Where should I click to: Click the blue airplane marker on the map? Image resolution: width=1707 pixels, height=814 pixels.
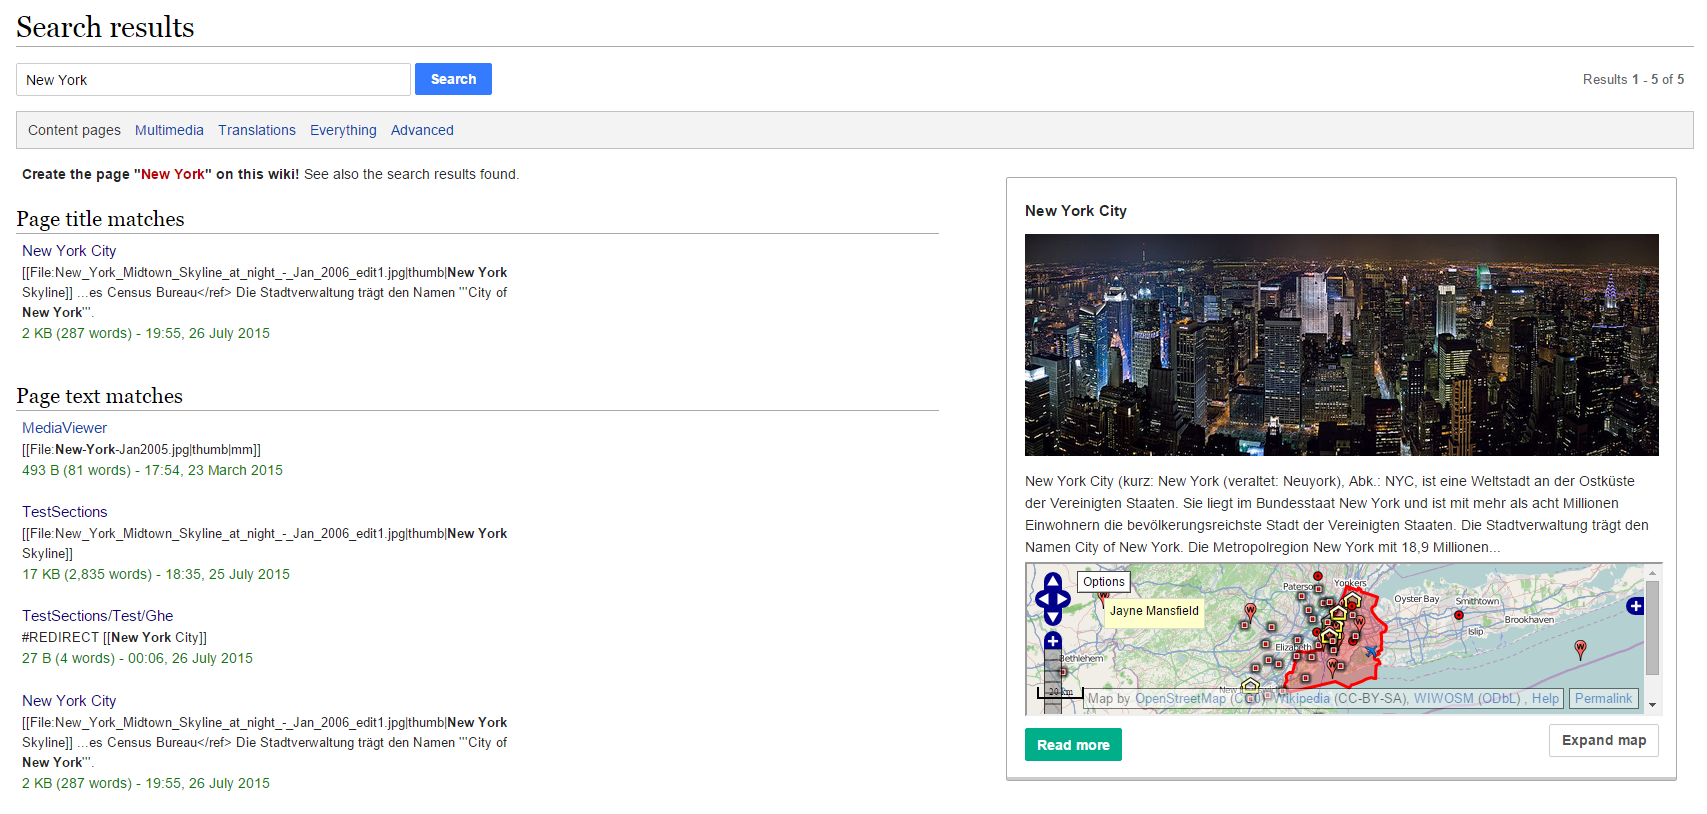click(1371, 651)
